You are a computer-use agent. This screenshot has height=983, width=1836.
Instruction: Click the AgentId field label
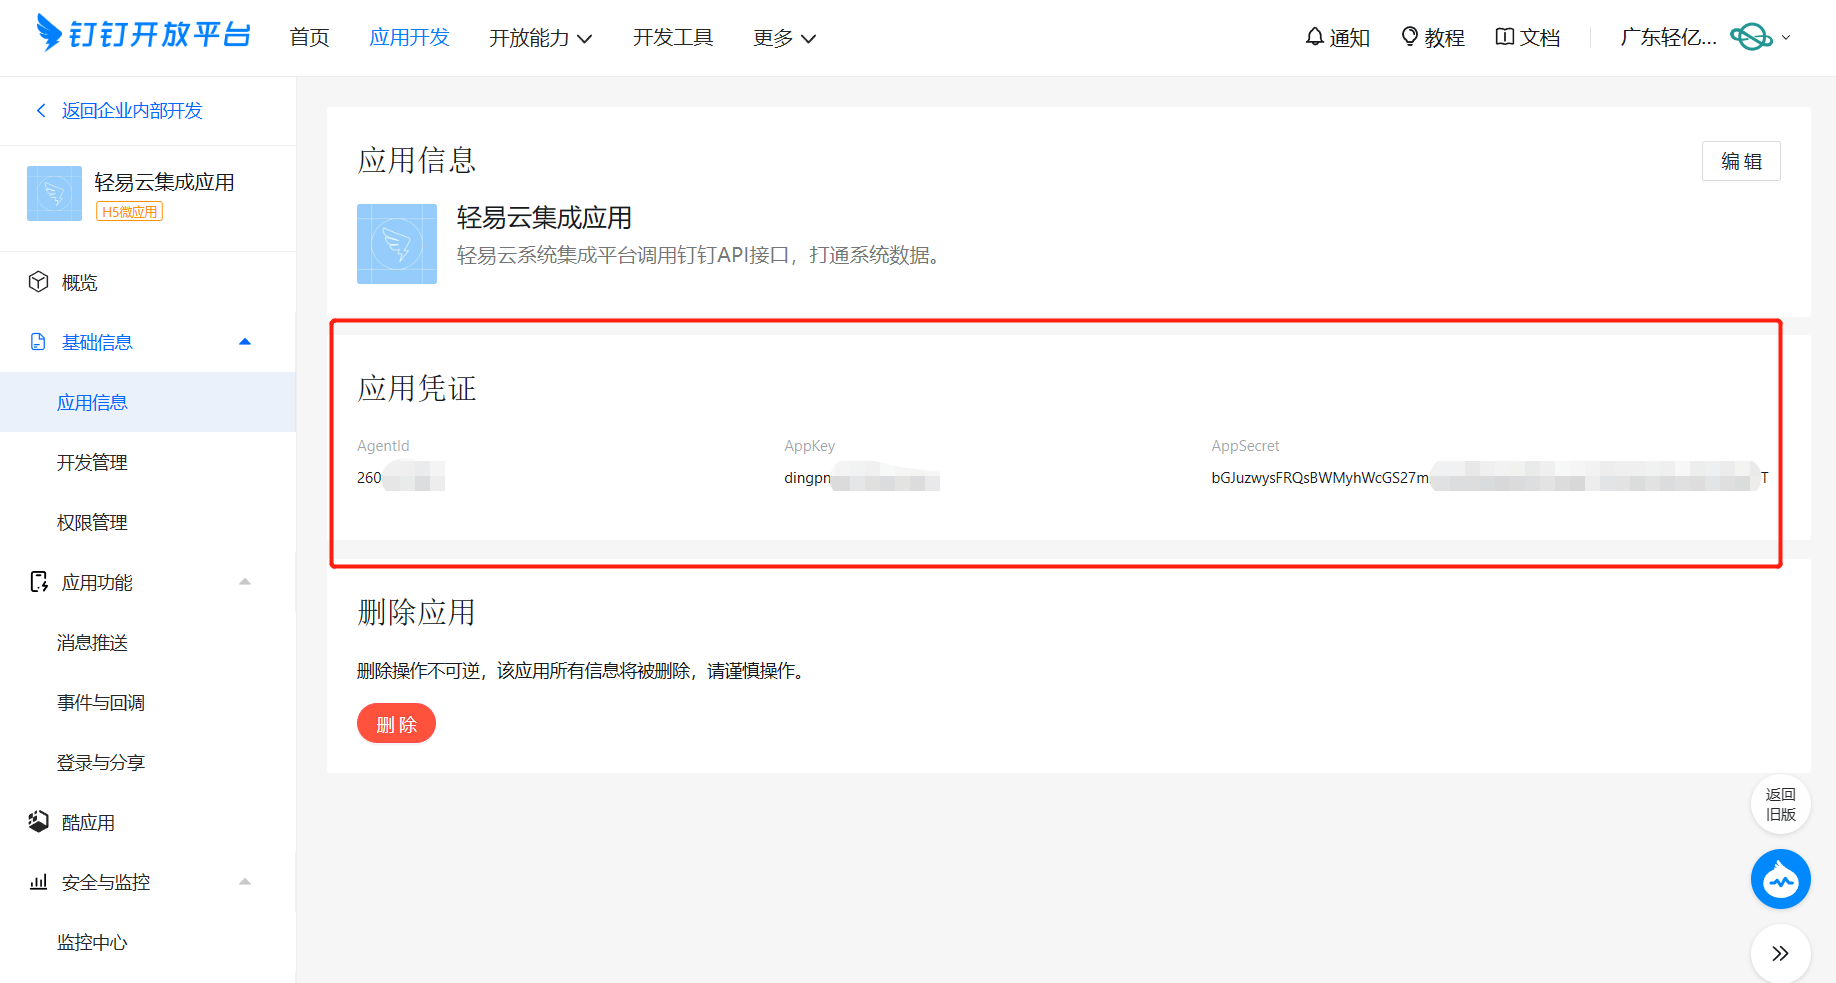[x=383, y=446]
